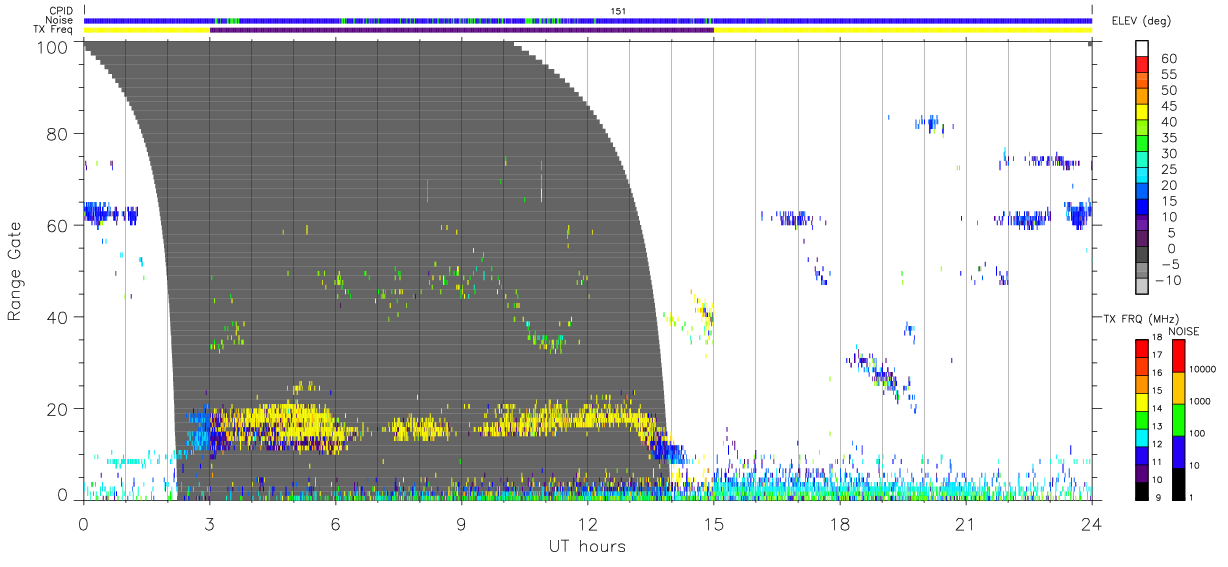1228x567 pixels.
Task: Click the 24 tick label on the UT hours axis
Action: coord(1091,524)
